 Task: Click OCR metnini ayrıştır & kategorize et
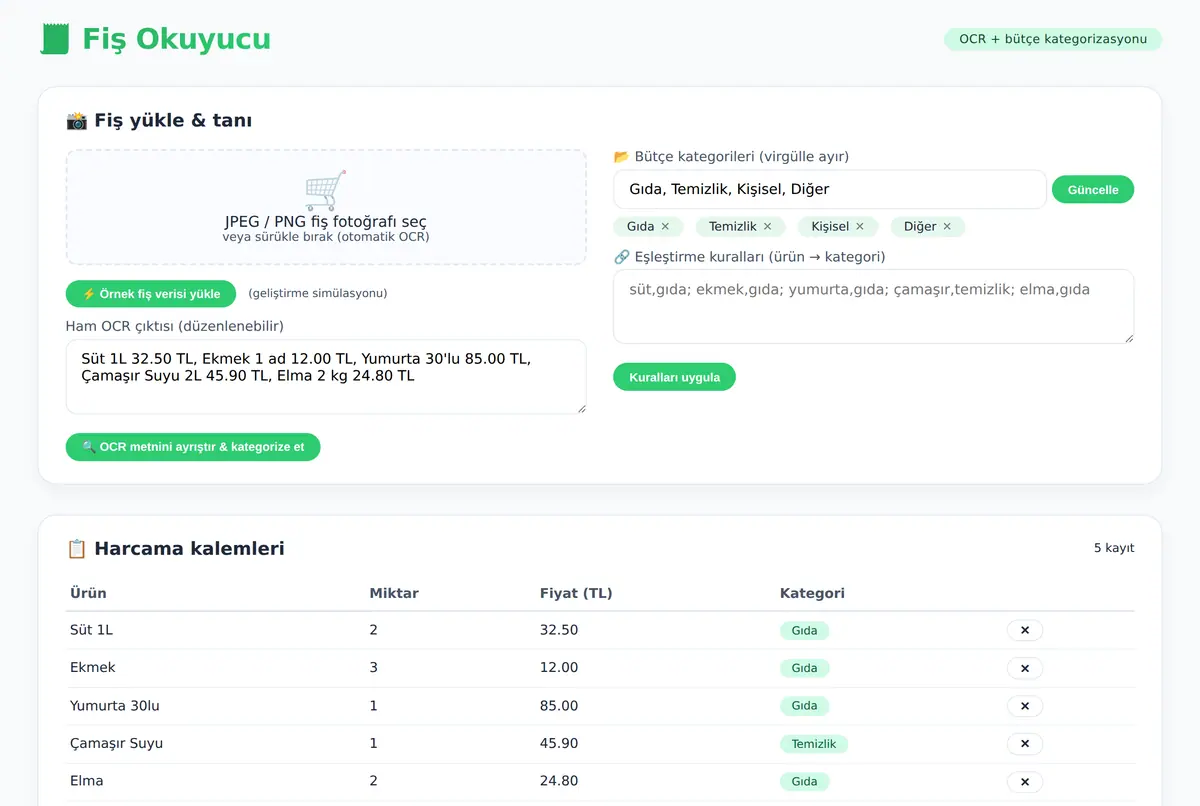tap(193, 447)
